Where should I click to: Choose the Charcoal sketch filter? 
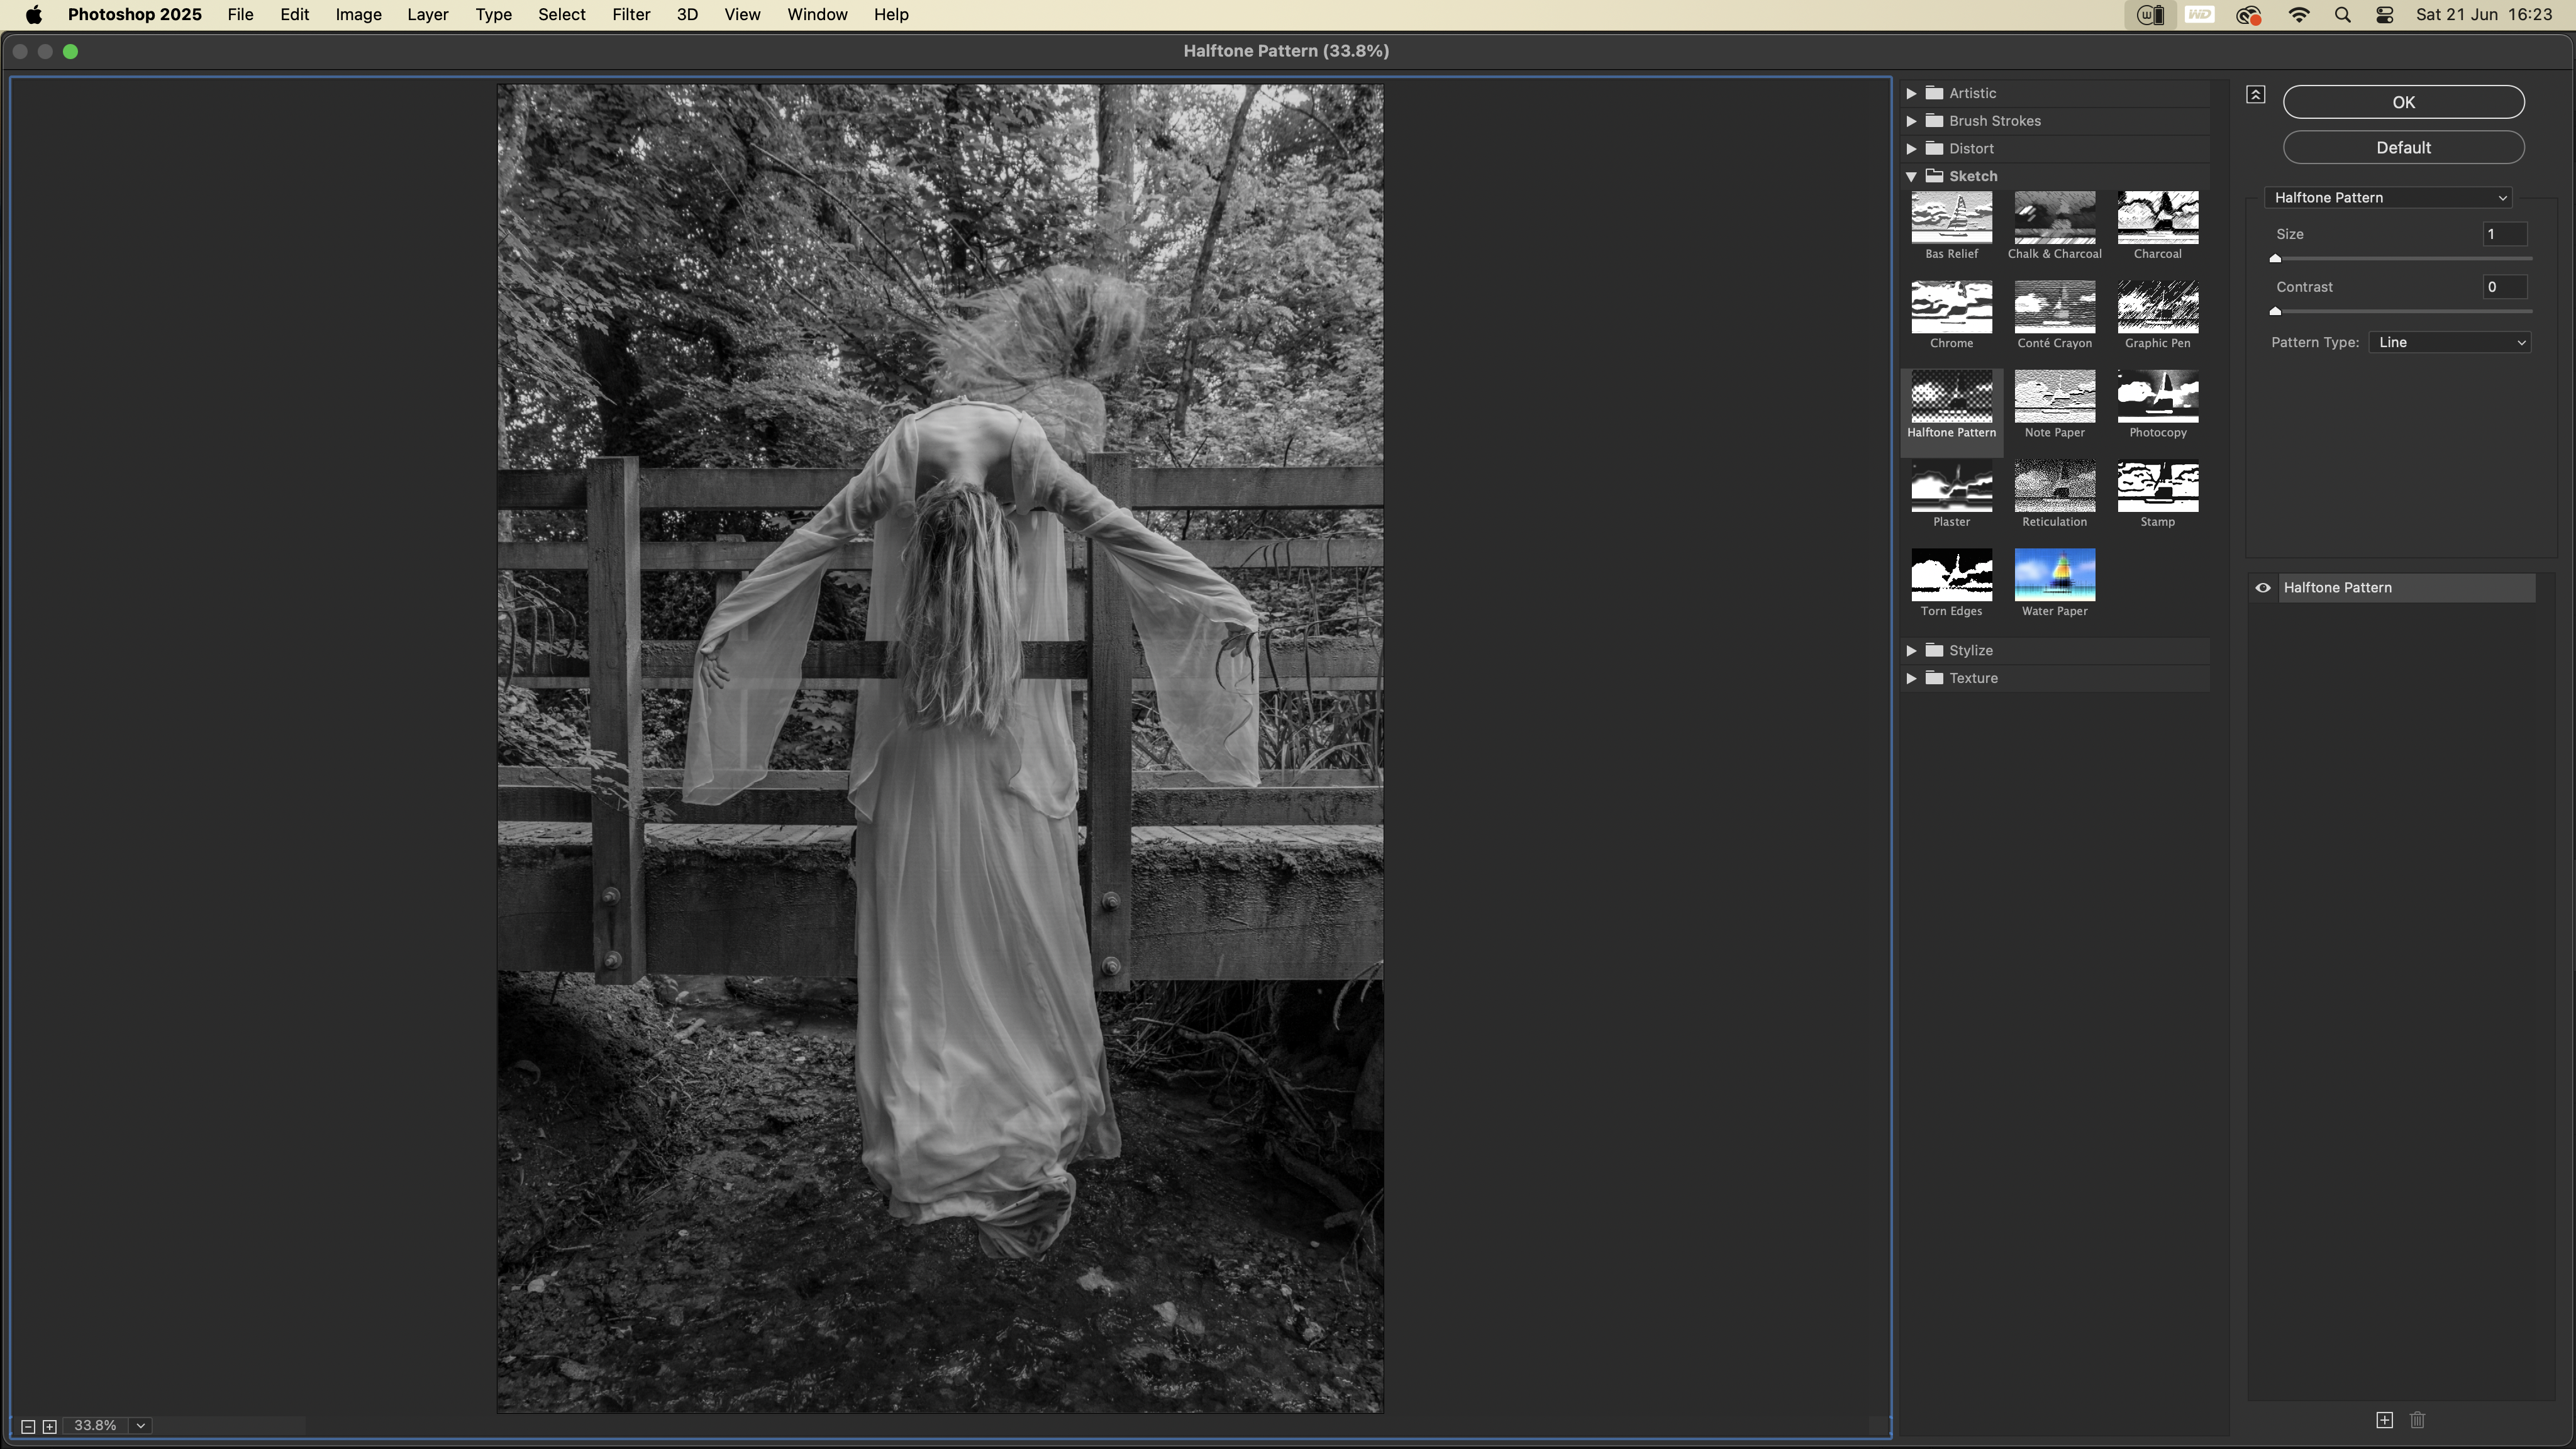pos(2157,217)
